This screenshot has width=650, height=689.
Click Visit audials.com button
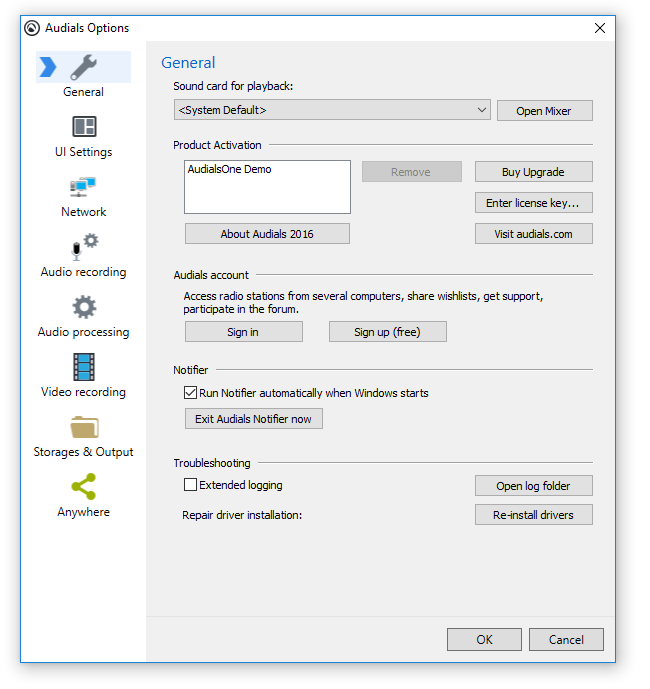pyautogui.click(x=534, y=234)
